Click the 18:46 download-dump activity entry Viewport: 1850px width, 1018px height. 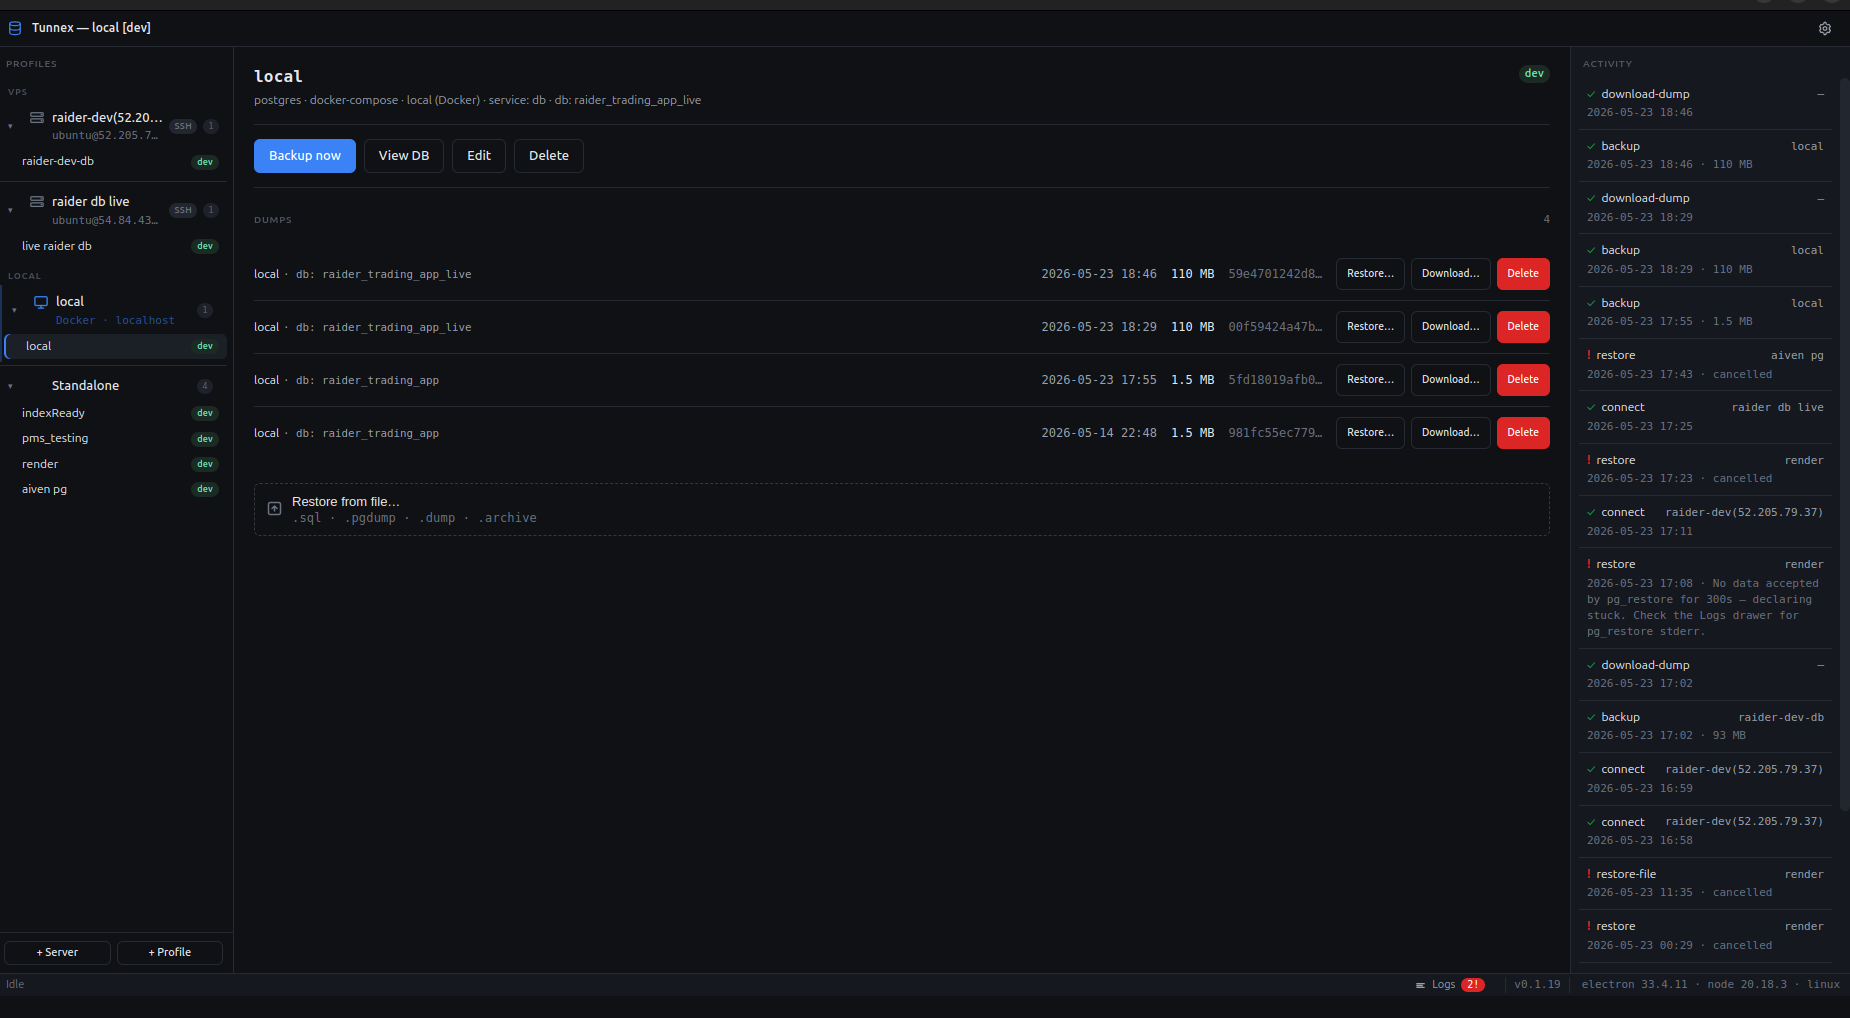click(x=1705, y=103)
